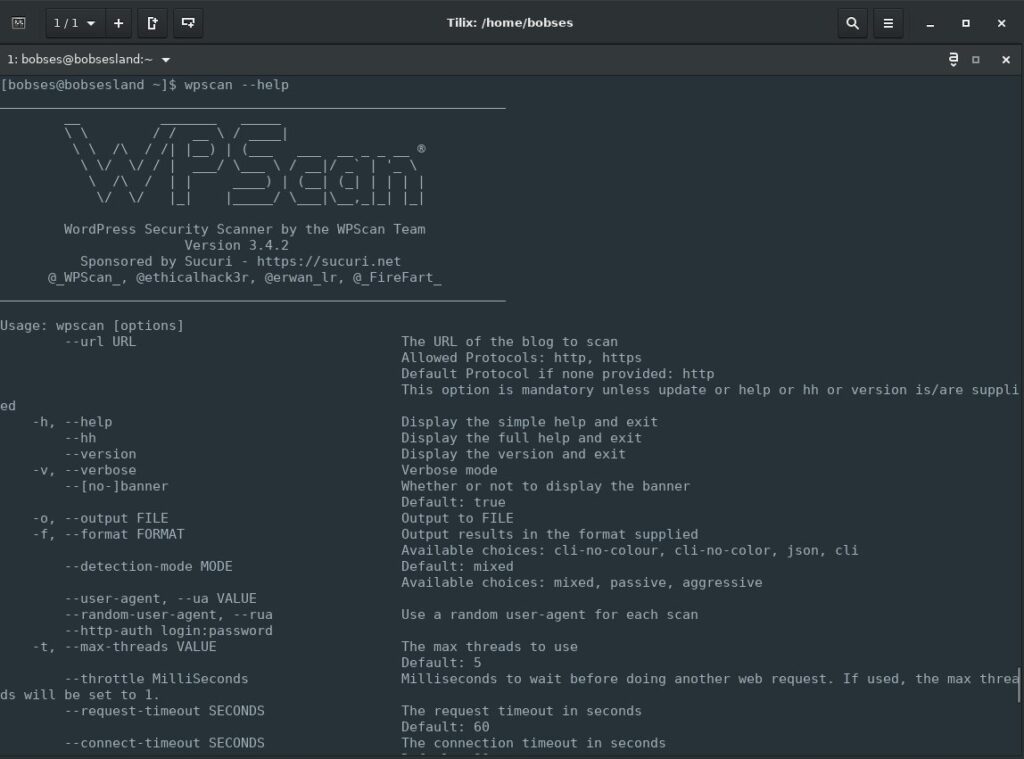Close the Tilix window
Viewport: 1024px width, 759px height.
(1002, 24)
